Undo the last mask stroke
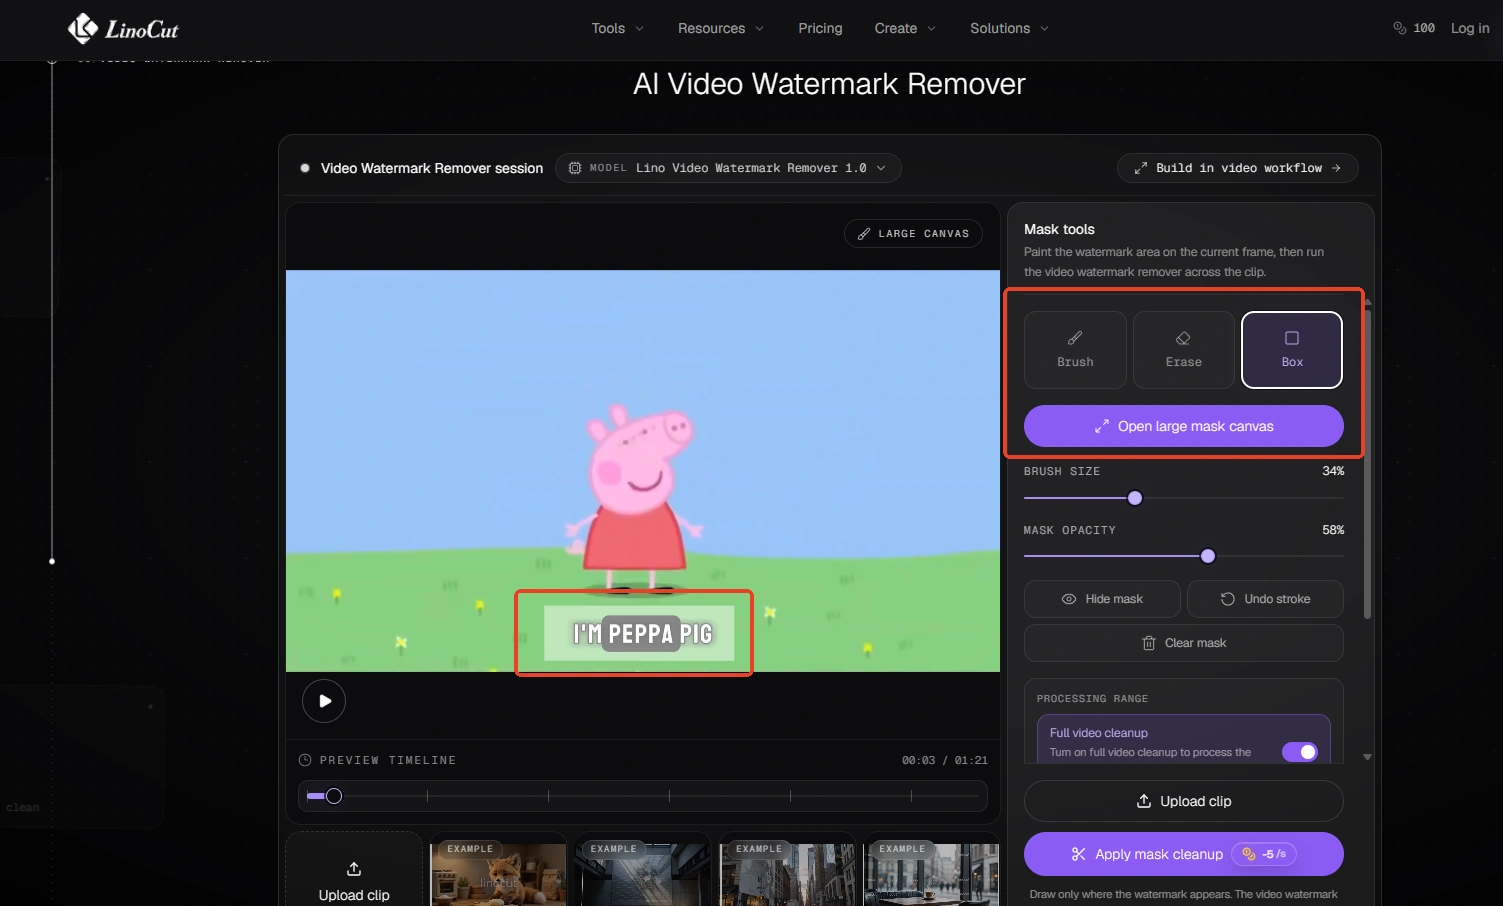The image size is (1503, 906). coord(1265,599)
